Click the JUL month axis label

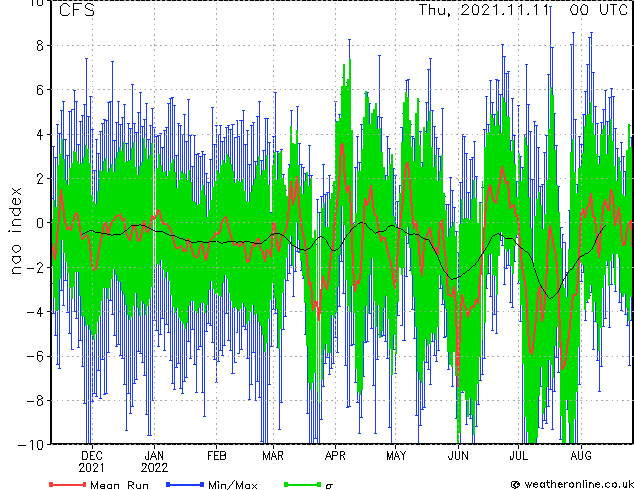coord(519,456)
